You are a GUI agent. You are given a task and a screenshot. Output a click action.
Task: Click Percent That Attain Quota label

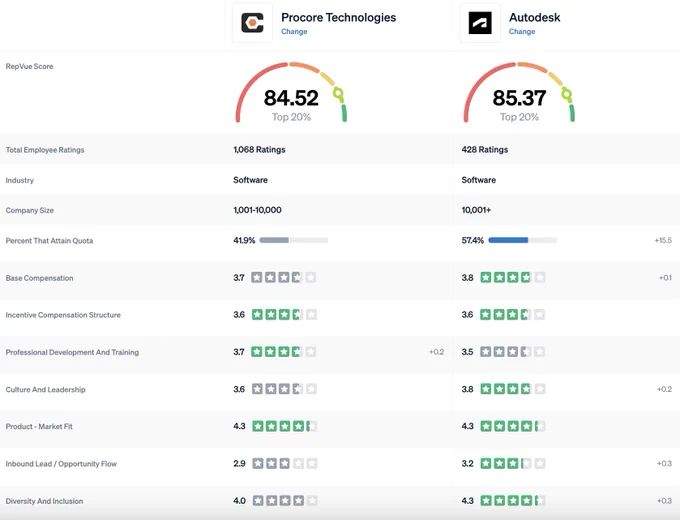49,241
